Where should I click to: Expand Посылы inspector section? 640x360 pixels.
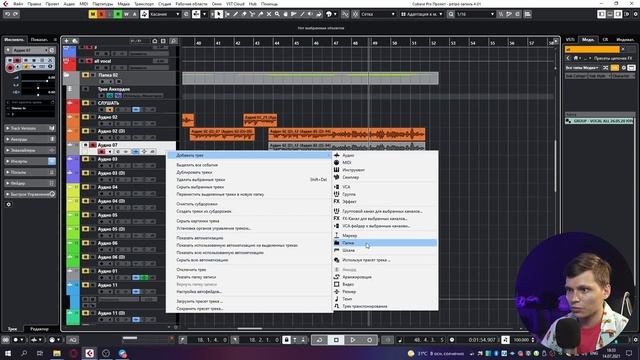[30, 172]
